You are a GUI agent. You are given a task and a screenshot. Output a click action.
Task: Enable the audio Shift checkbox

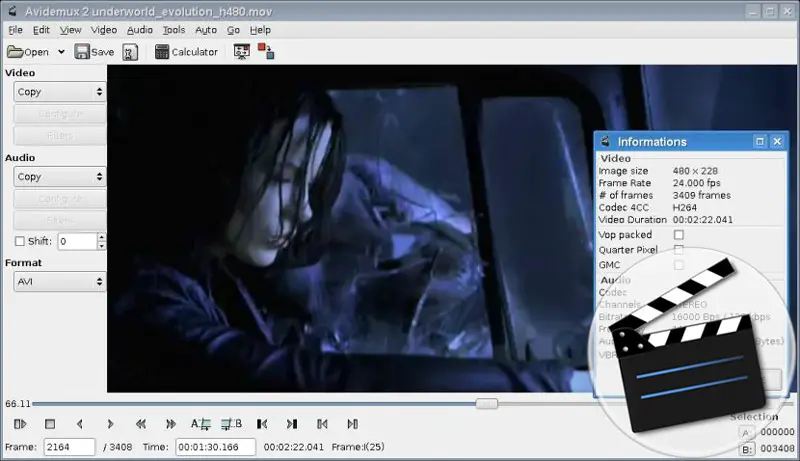point(20,241)
